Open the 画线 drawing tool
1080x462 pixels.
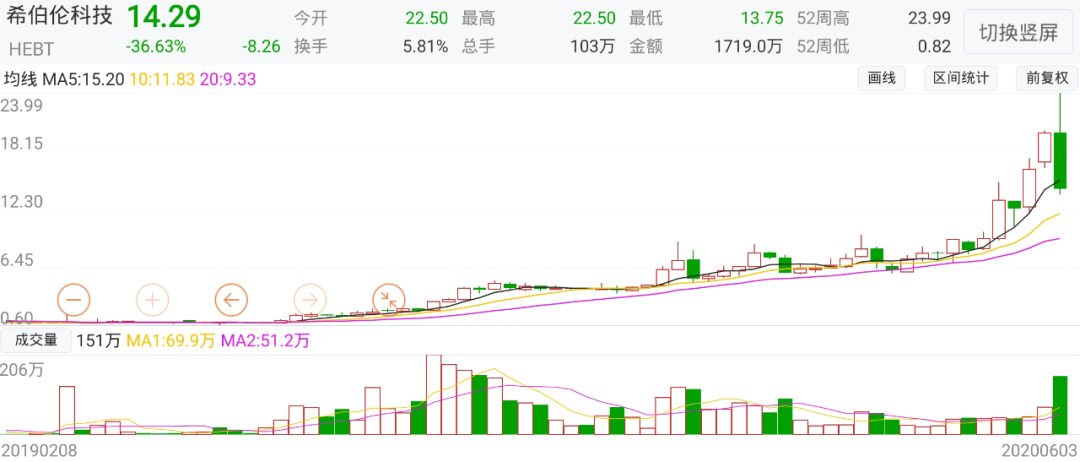tap(882, 79)
